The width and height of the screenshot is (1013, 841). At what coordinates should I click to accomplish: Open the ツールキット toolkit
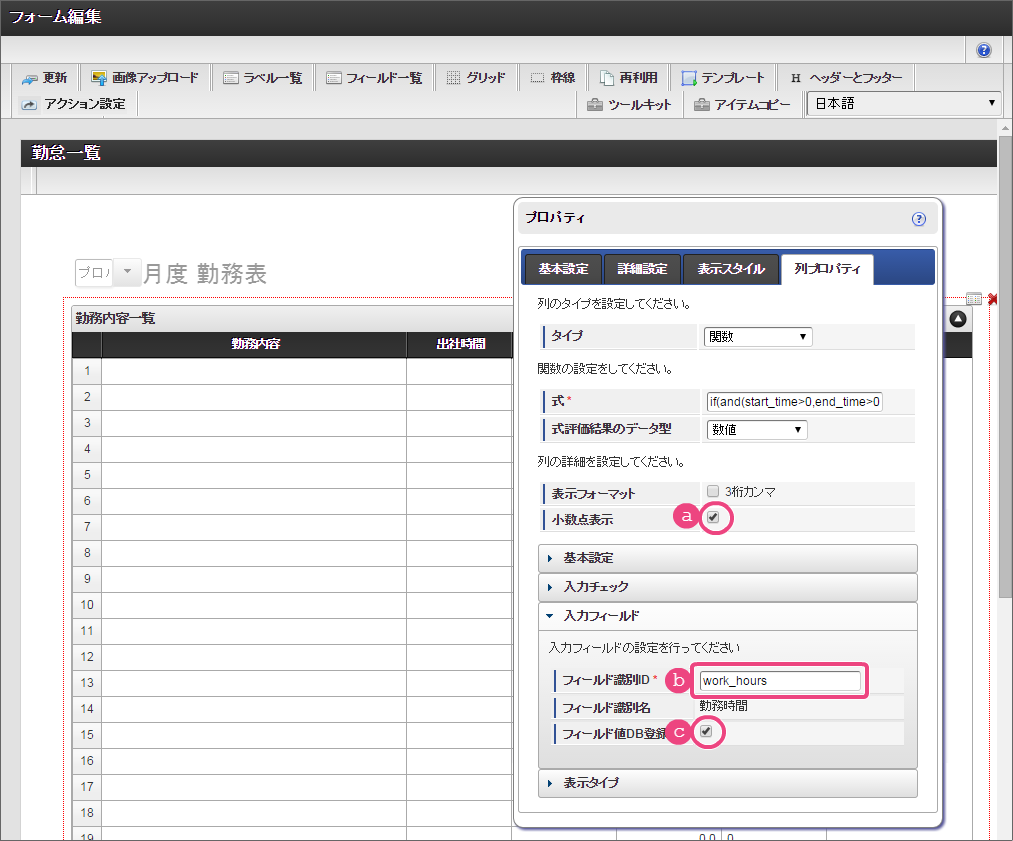coord(629,105)
